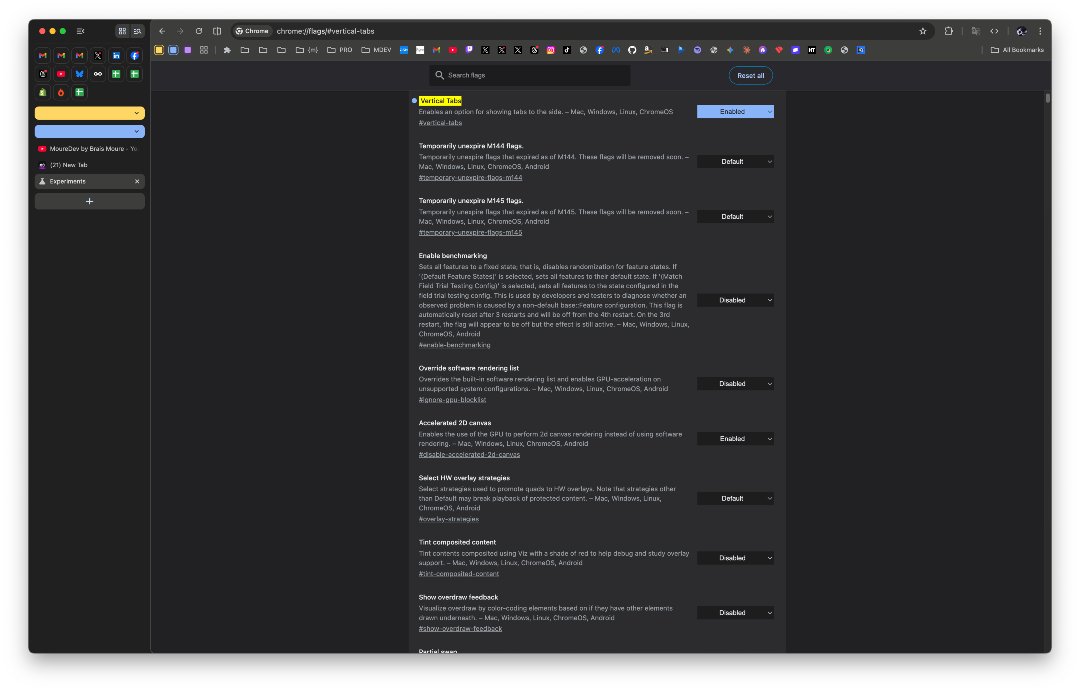1080x691 pixels.
Task: Toggle split view icon next to reload
Action: click(217, 31)
